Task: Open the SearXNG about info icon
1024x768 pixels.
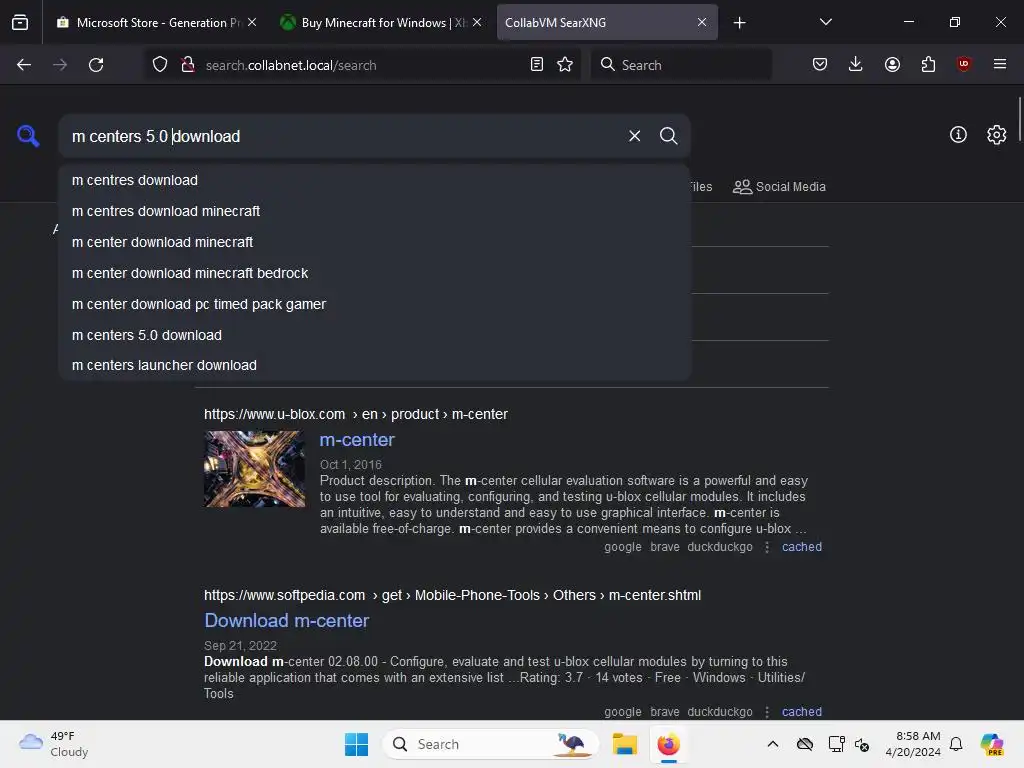Action: (x=958, y=135)
